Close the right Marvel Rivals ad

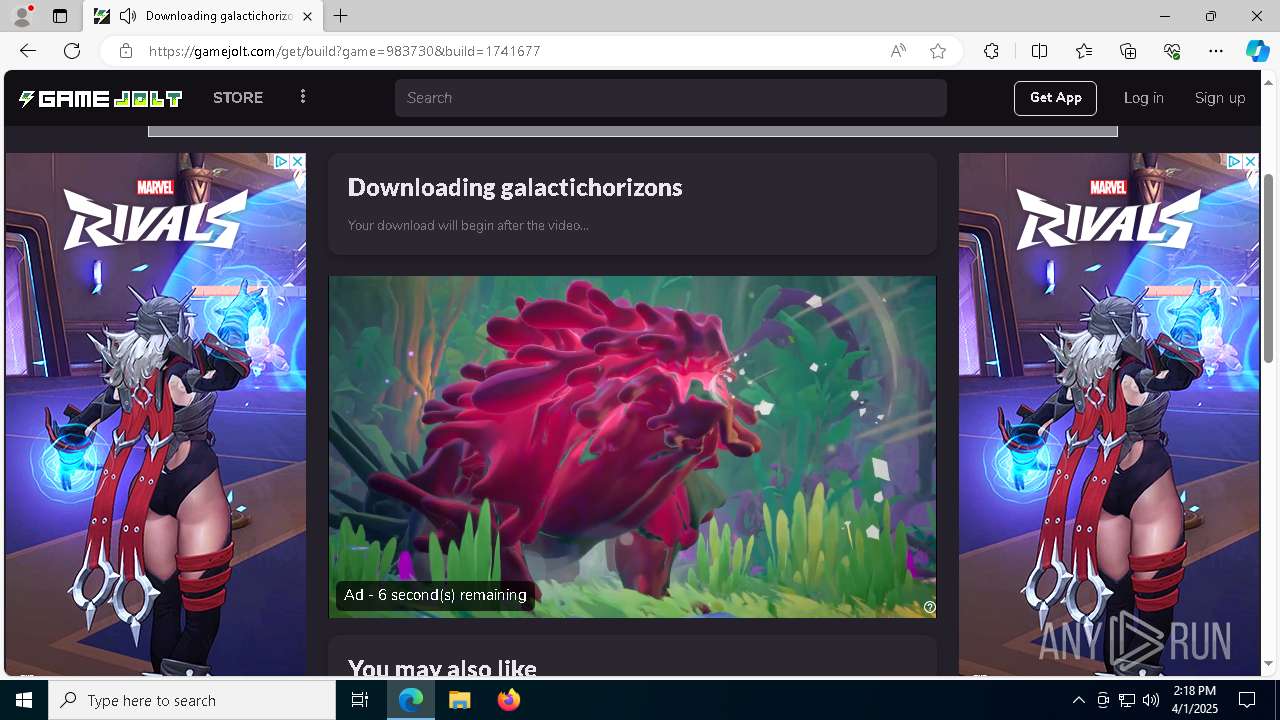[x=1250, y=161]
